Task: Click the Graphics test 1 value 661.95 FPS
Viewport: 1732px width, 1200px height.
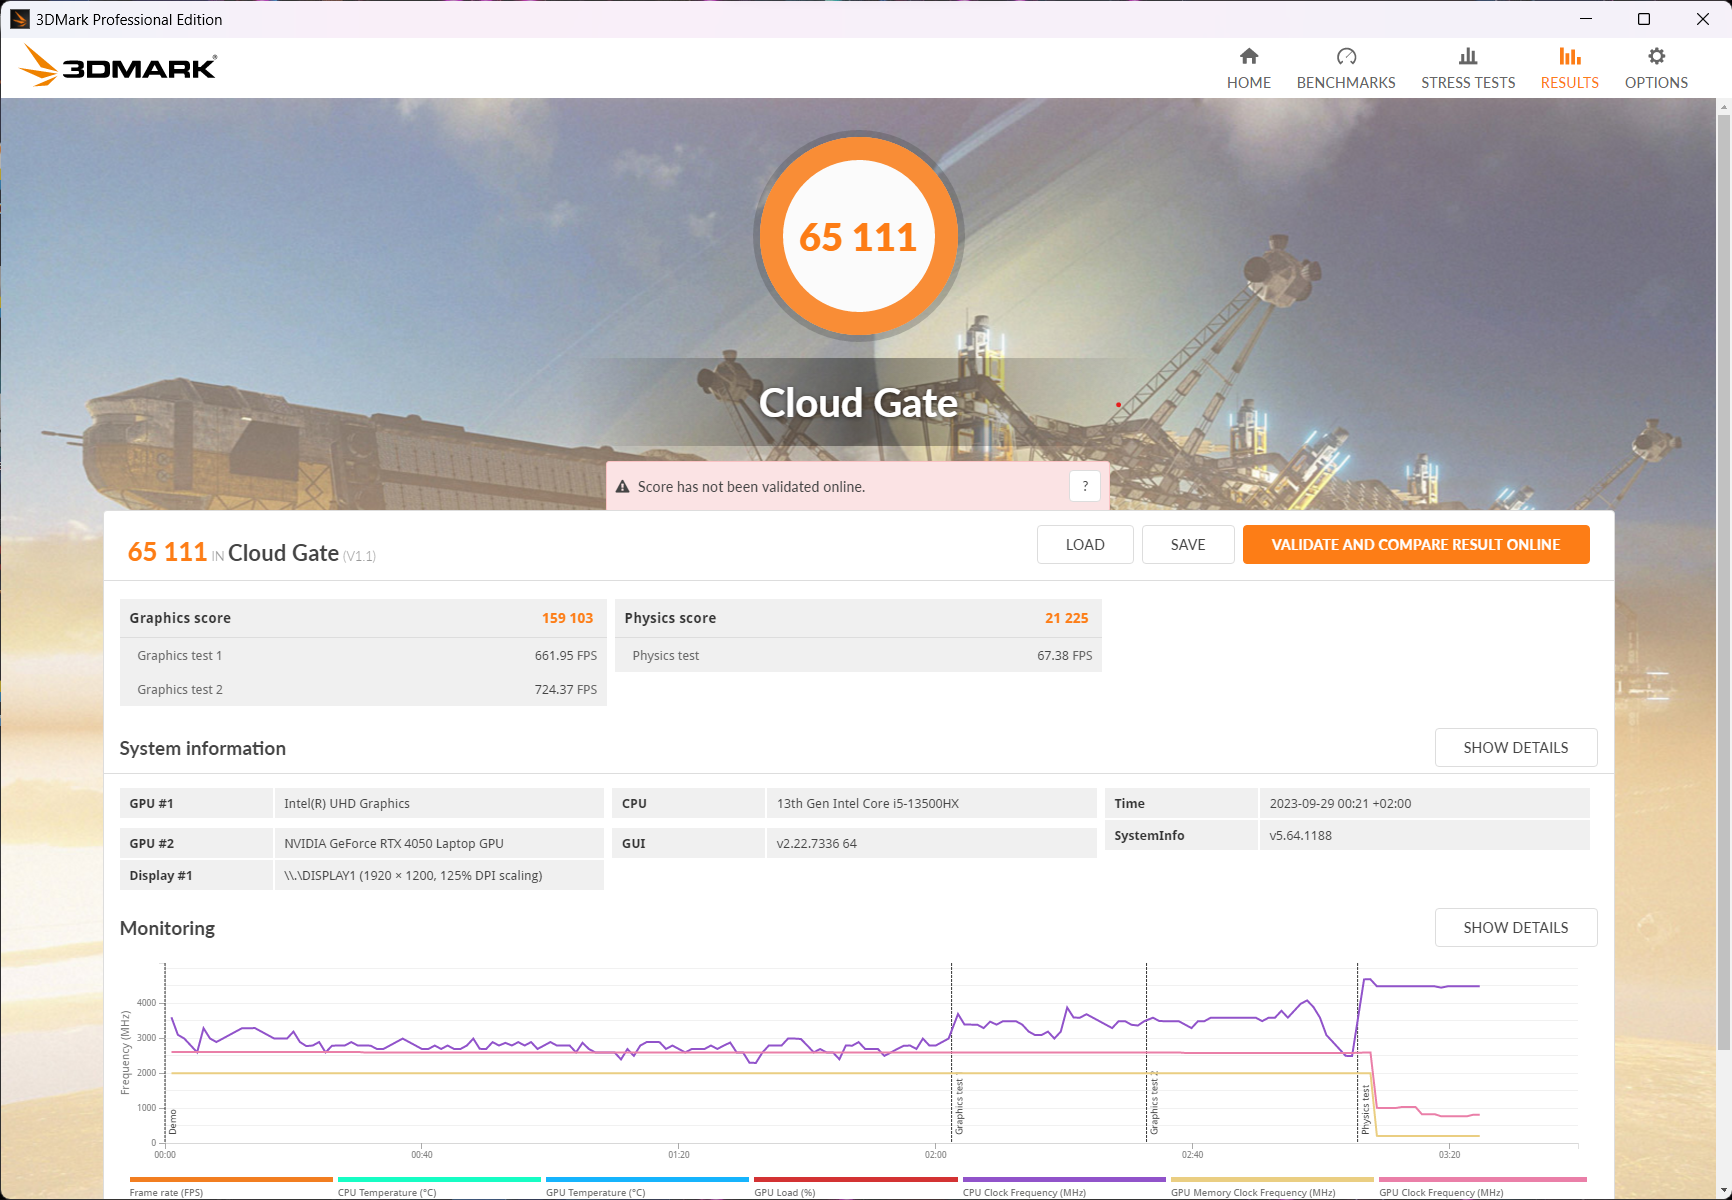Action: (x=566, y=656)
